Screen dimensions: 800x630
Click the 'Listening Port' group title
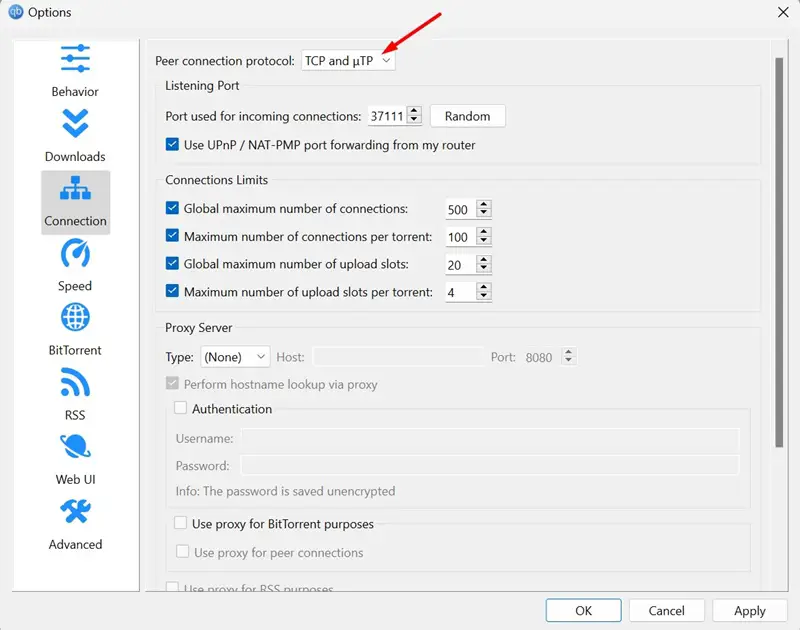click(x=202, y=85)
